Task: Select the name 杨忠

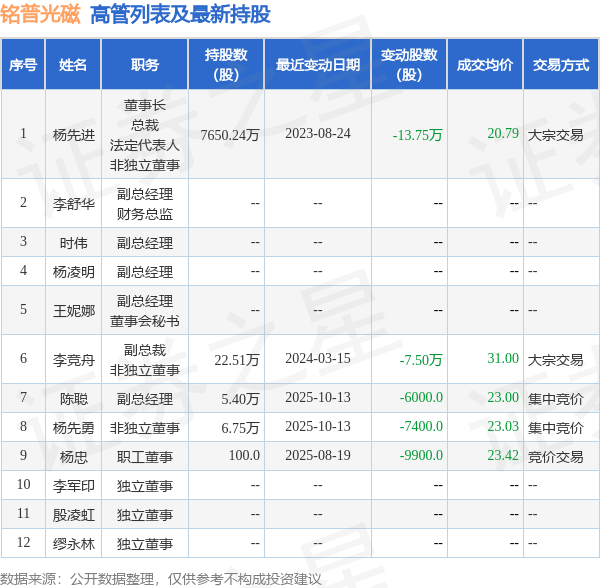Action: tap(73, 457)
